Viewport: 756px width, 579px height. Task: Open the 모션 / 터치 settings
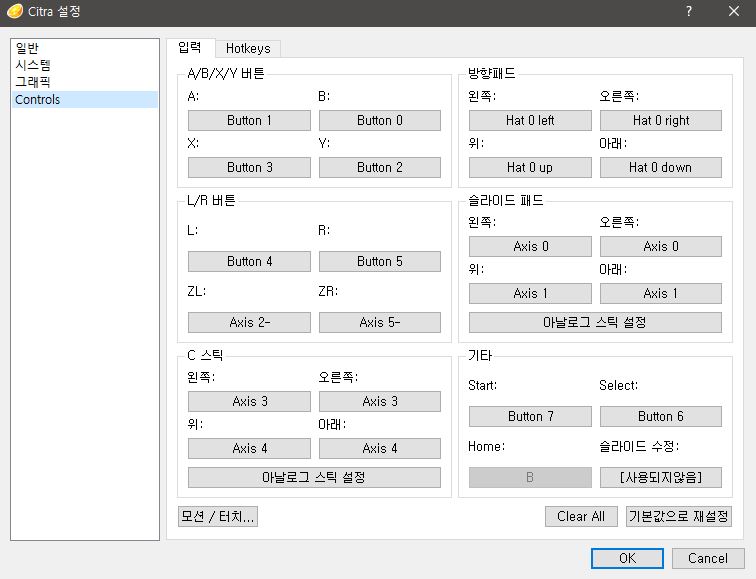click(x=218, y=517)
